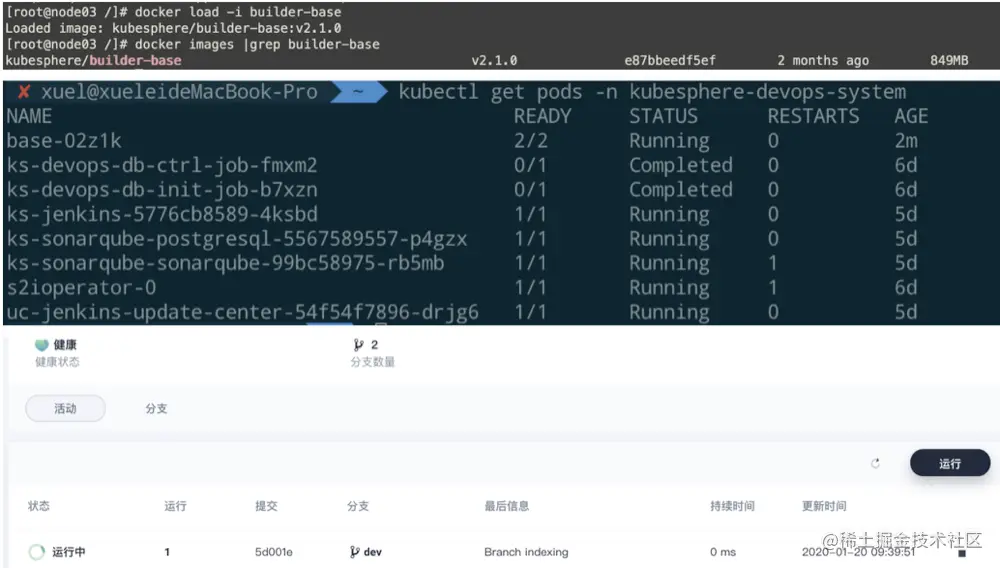Image resolution: width=1000 pixels, height=568 pixels.
Task: Click the v2.1.0 image tag
Action: tap(494, 61)
